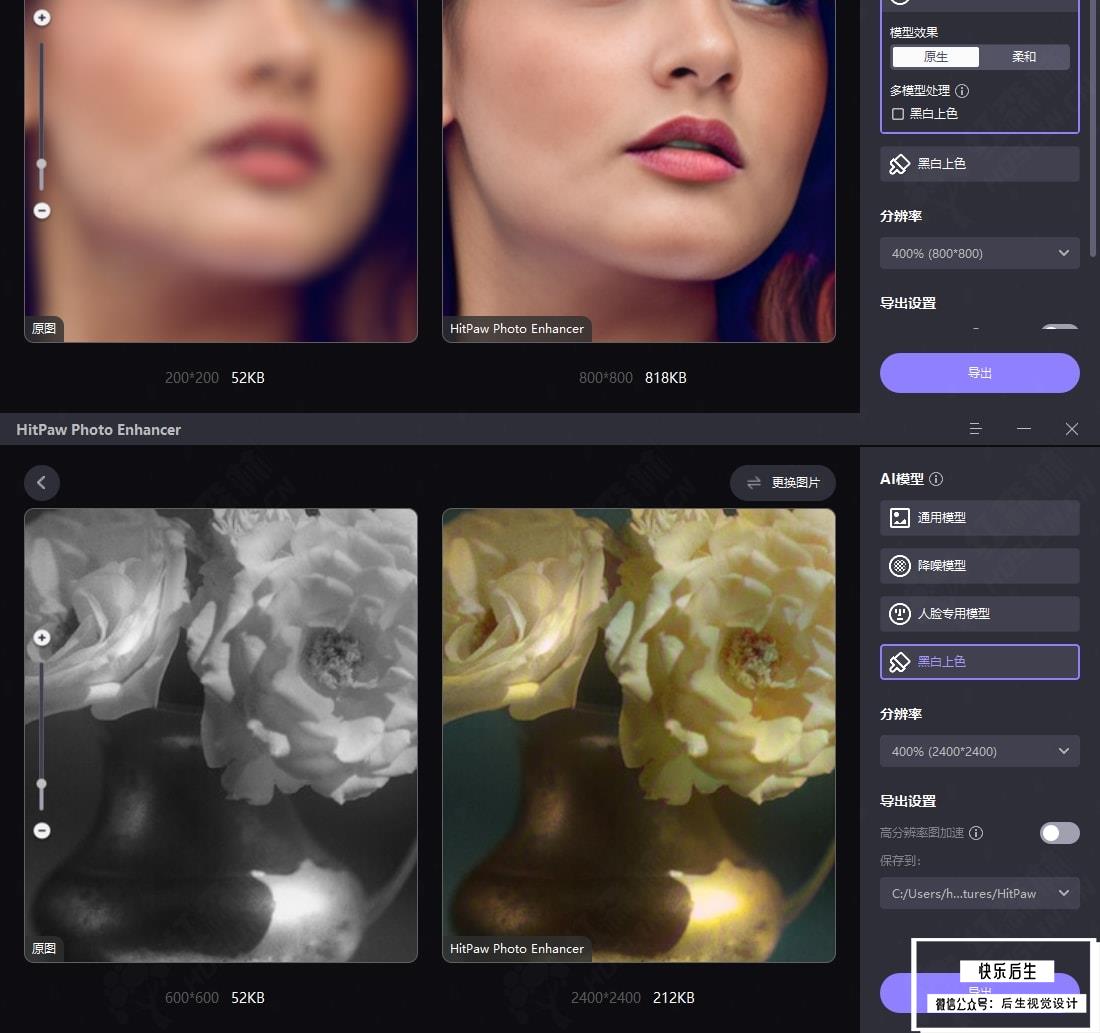Viewport: 1100px width, 1033px height.
Task: Click the 导出 export button in upper window
Action: 979,373
